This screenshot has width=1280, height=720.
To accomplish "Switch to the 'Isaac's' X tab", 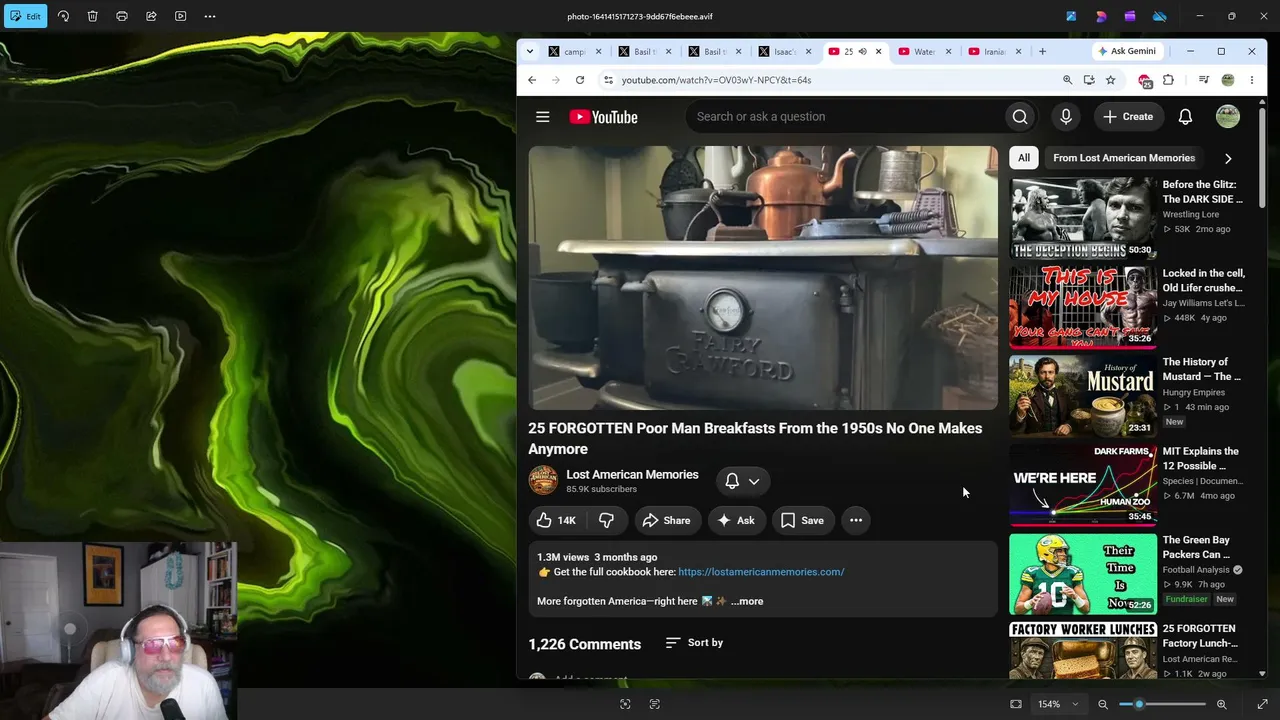I will [785, 51].
